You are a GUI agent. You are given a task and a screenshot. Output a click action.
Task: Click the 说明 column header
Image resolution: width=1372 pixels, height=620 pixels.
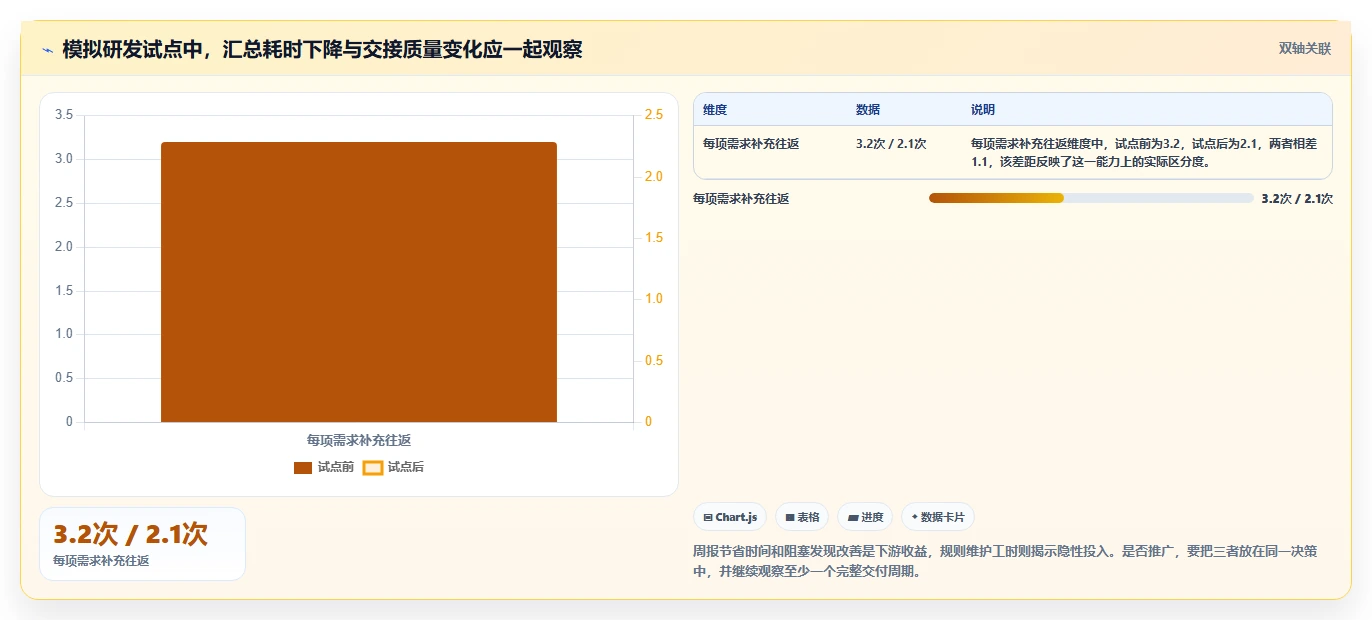pyautogui.click(x=983, y=110)
